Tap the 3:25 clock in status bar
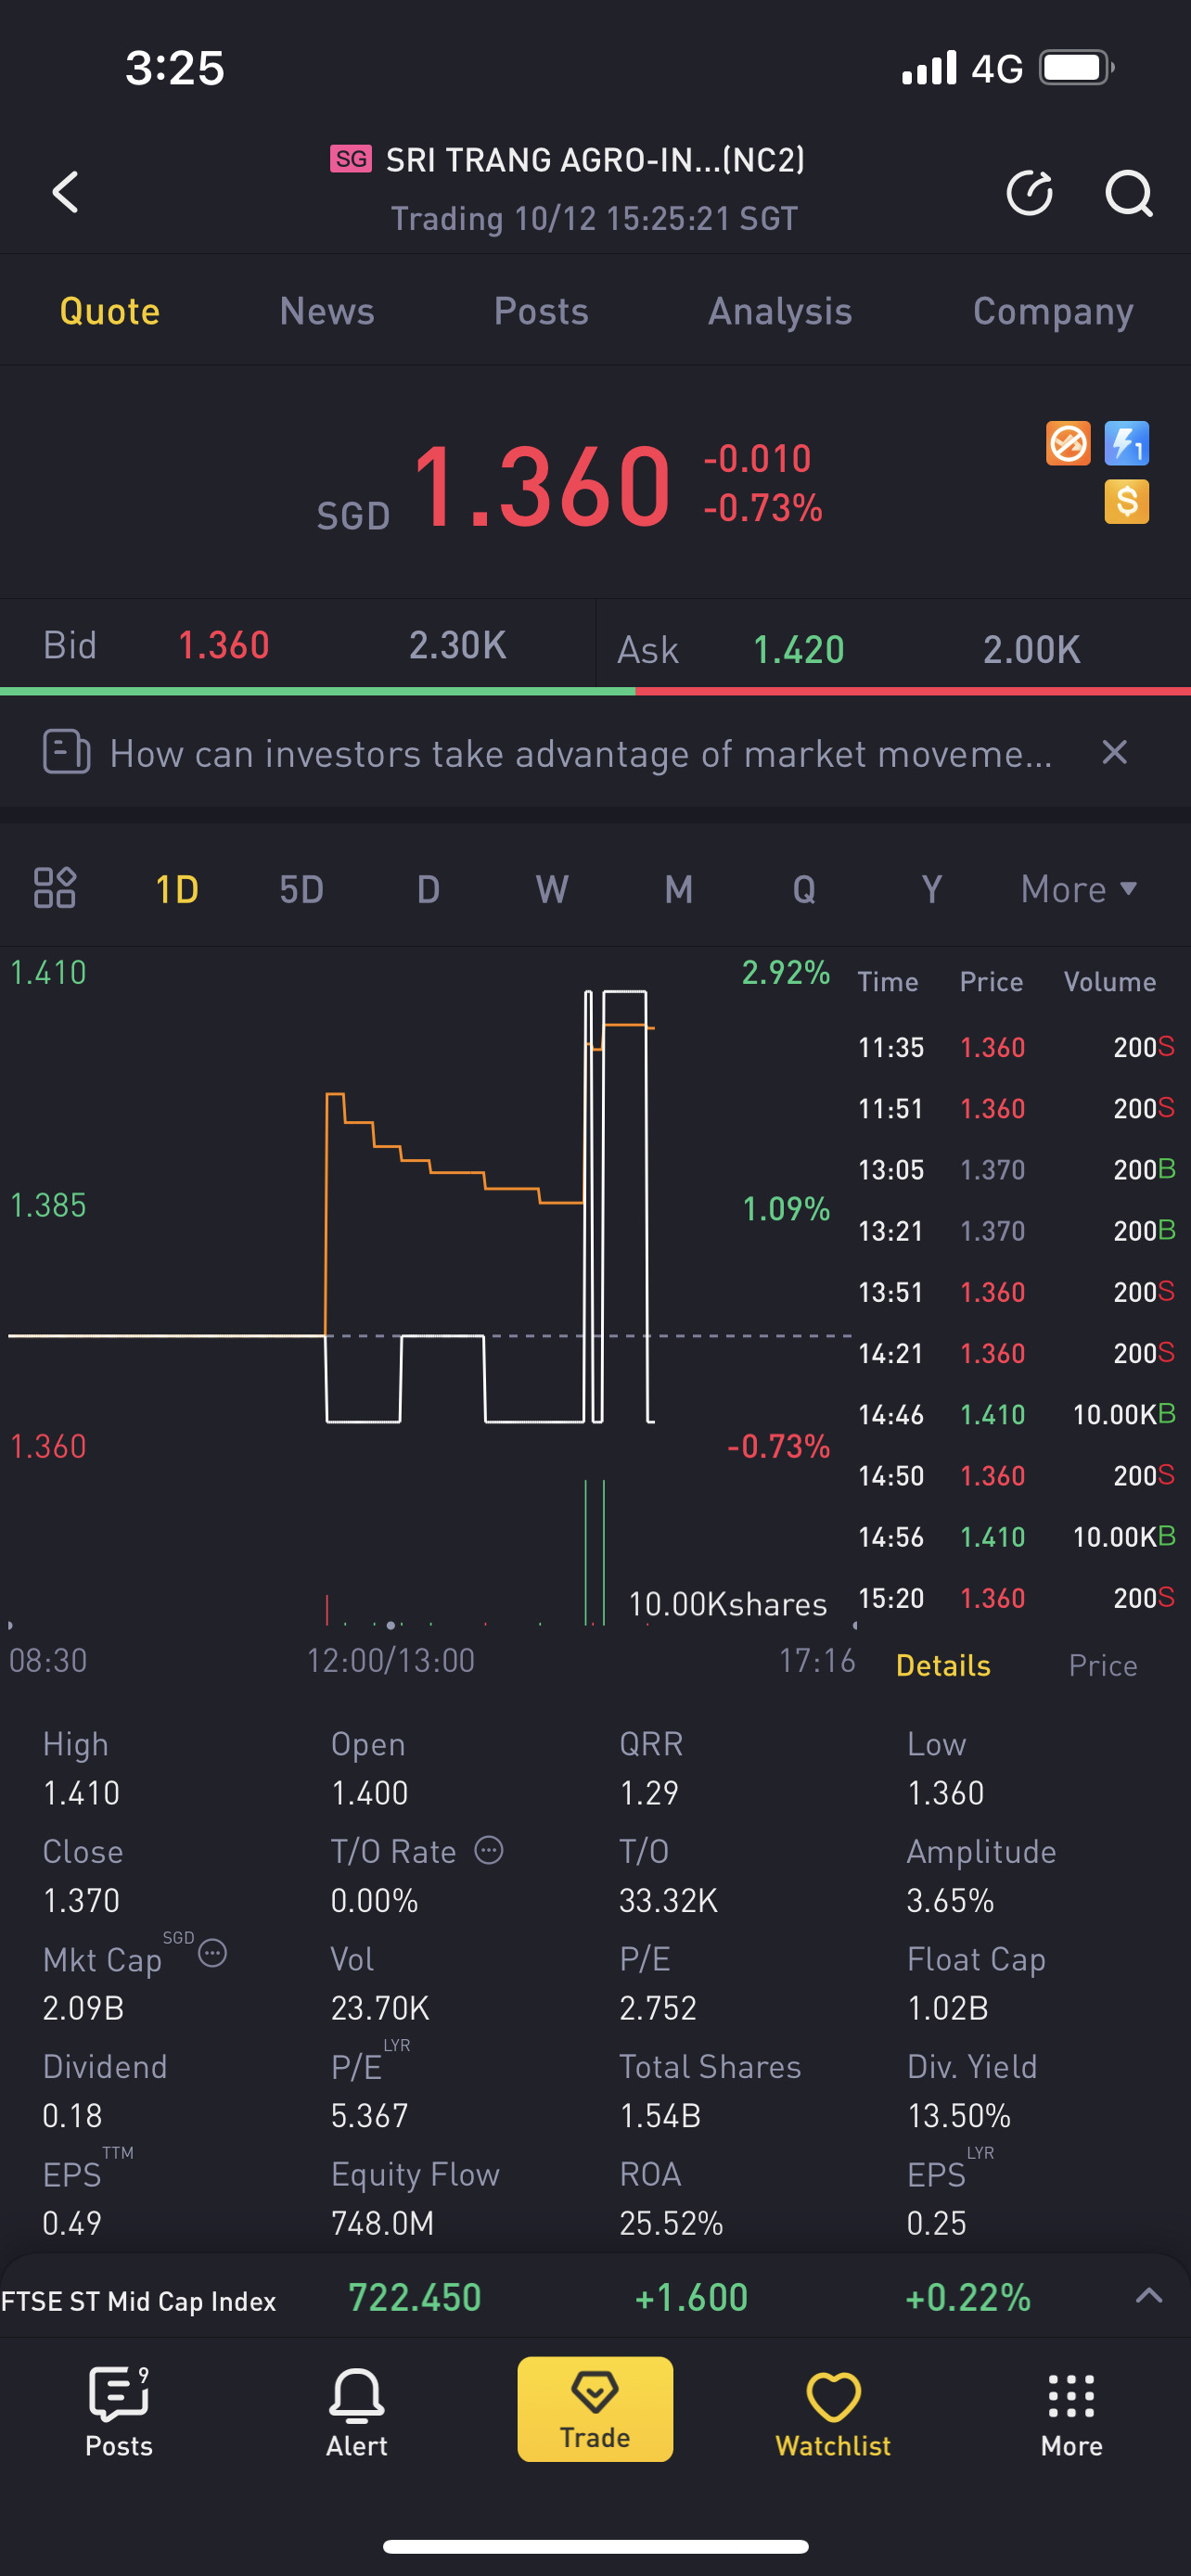 coord(175,68)
